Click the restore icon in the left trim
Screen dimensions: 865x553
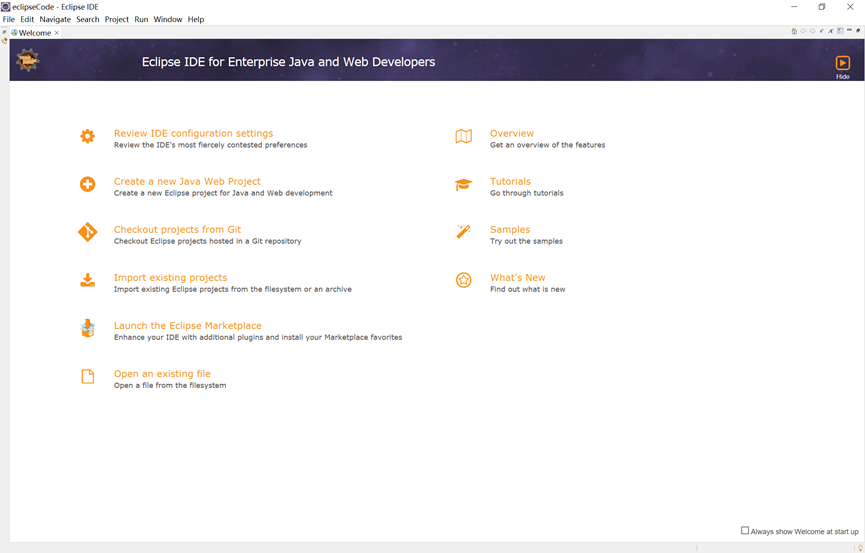(4, 33)
